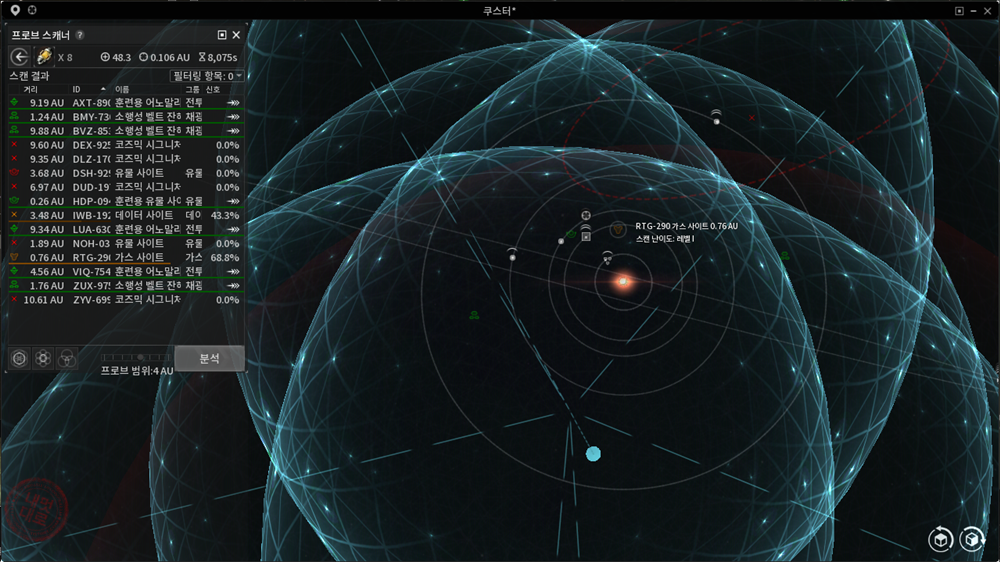
Task: Click the map location pin icon in title bar
Action: coord(15,10)
